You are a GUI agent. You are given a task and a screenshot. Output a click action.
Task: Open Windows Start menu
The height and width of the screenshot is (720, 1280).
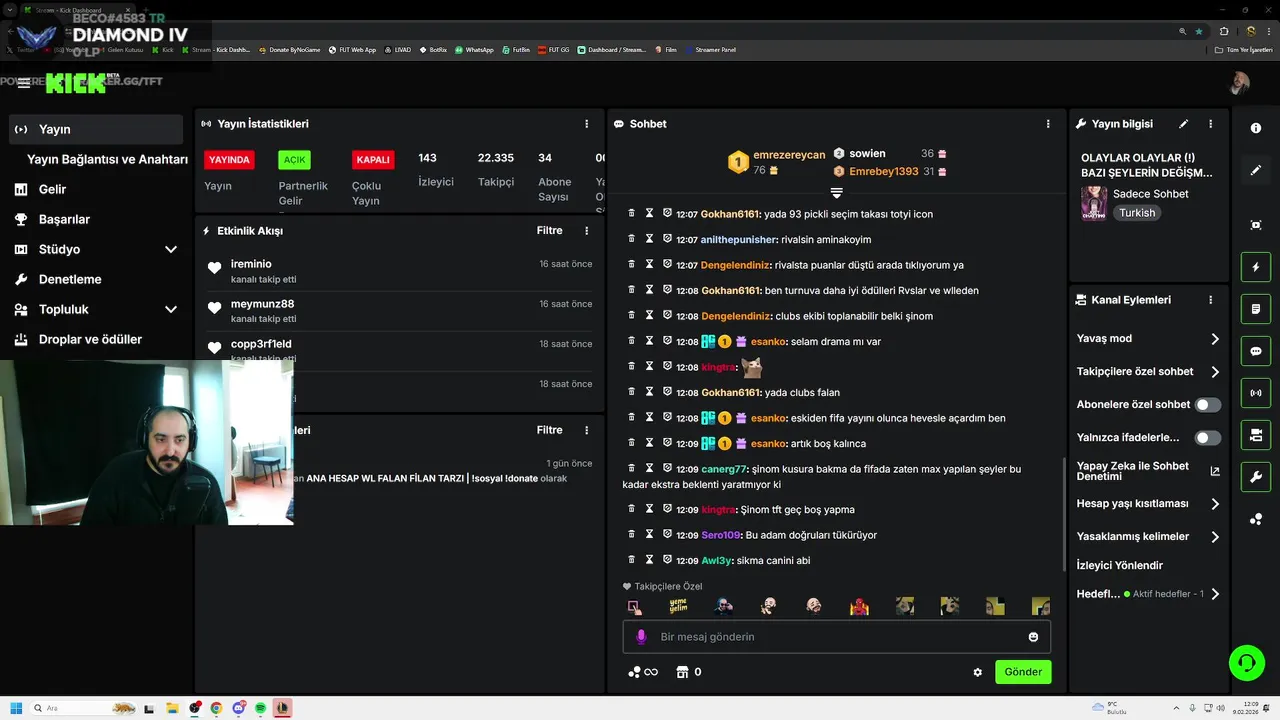16,708
